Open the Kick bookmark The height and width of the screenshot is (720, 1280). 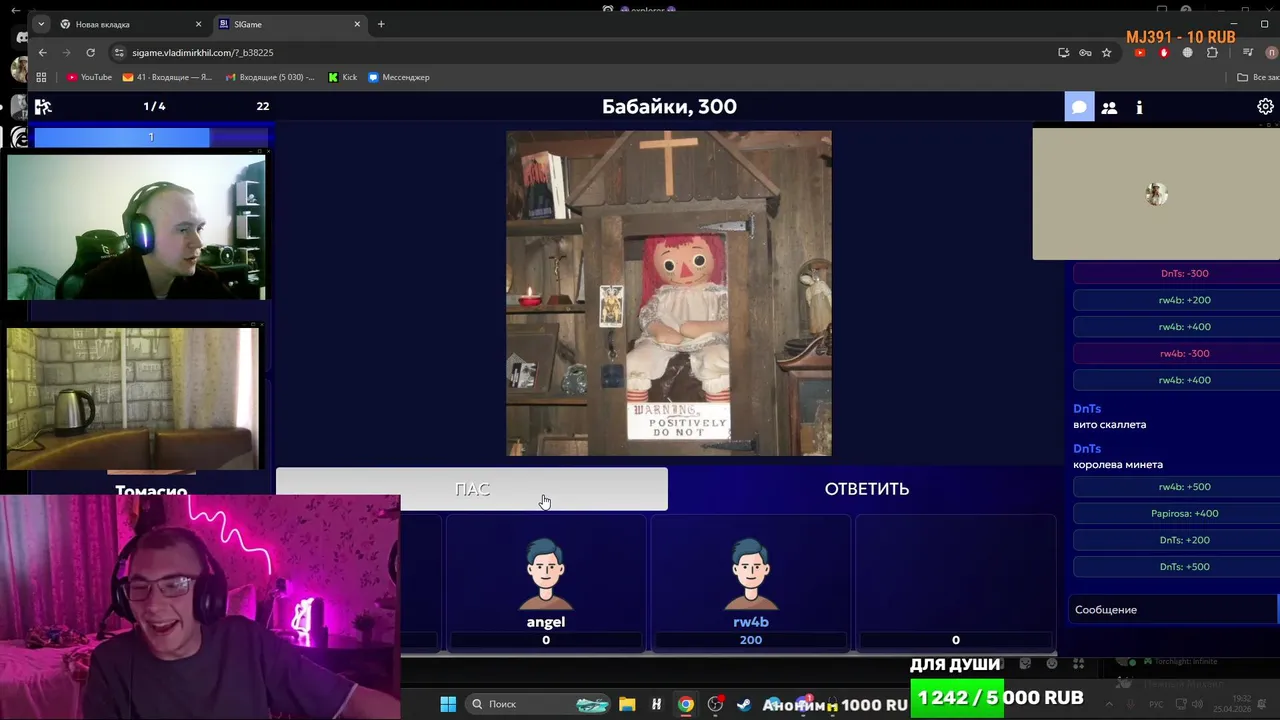point(342,77)
